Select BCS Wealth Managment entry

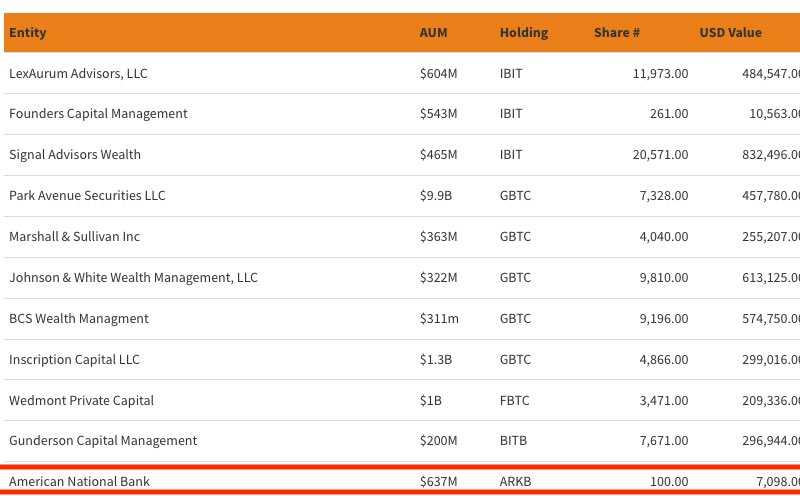click(78, 319)
